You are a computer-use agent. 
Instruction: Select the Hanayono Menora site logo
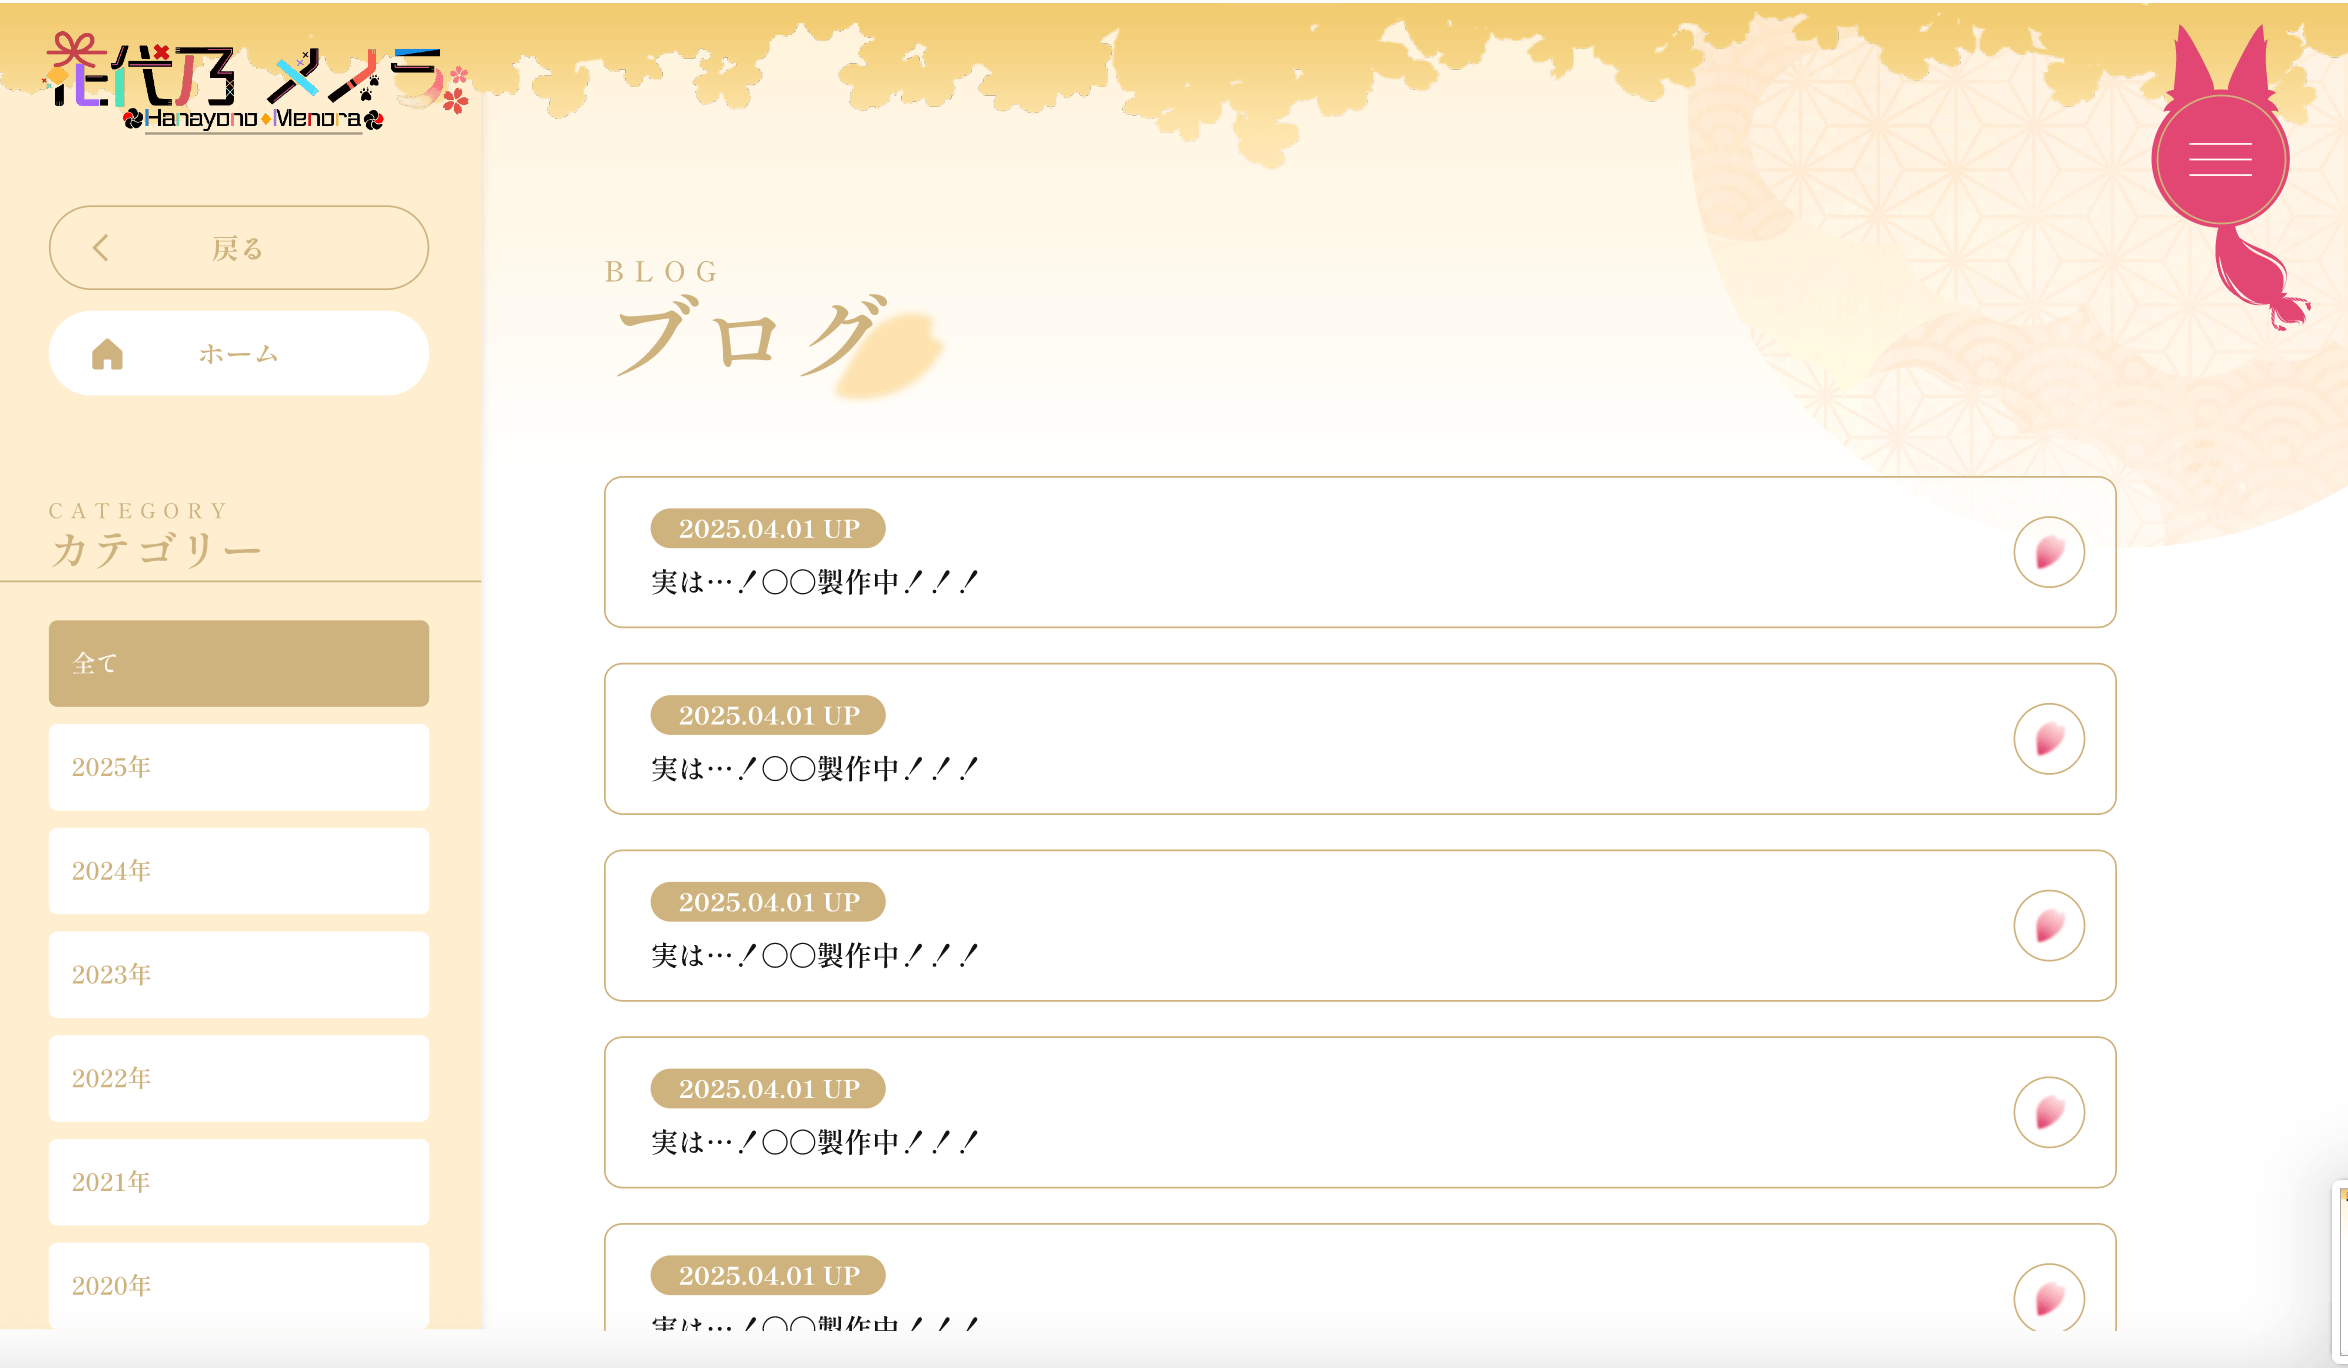coord(250,80)
